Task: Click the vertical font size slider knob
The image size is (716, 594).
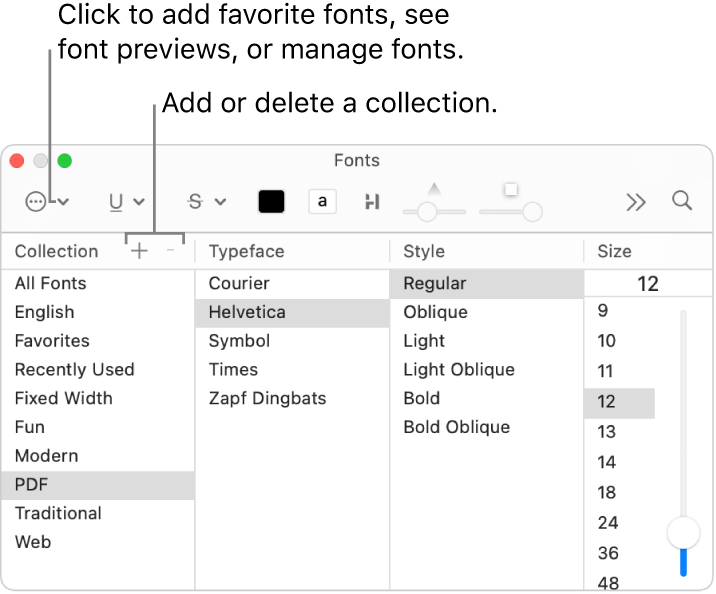Action: point(683,532)
